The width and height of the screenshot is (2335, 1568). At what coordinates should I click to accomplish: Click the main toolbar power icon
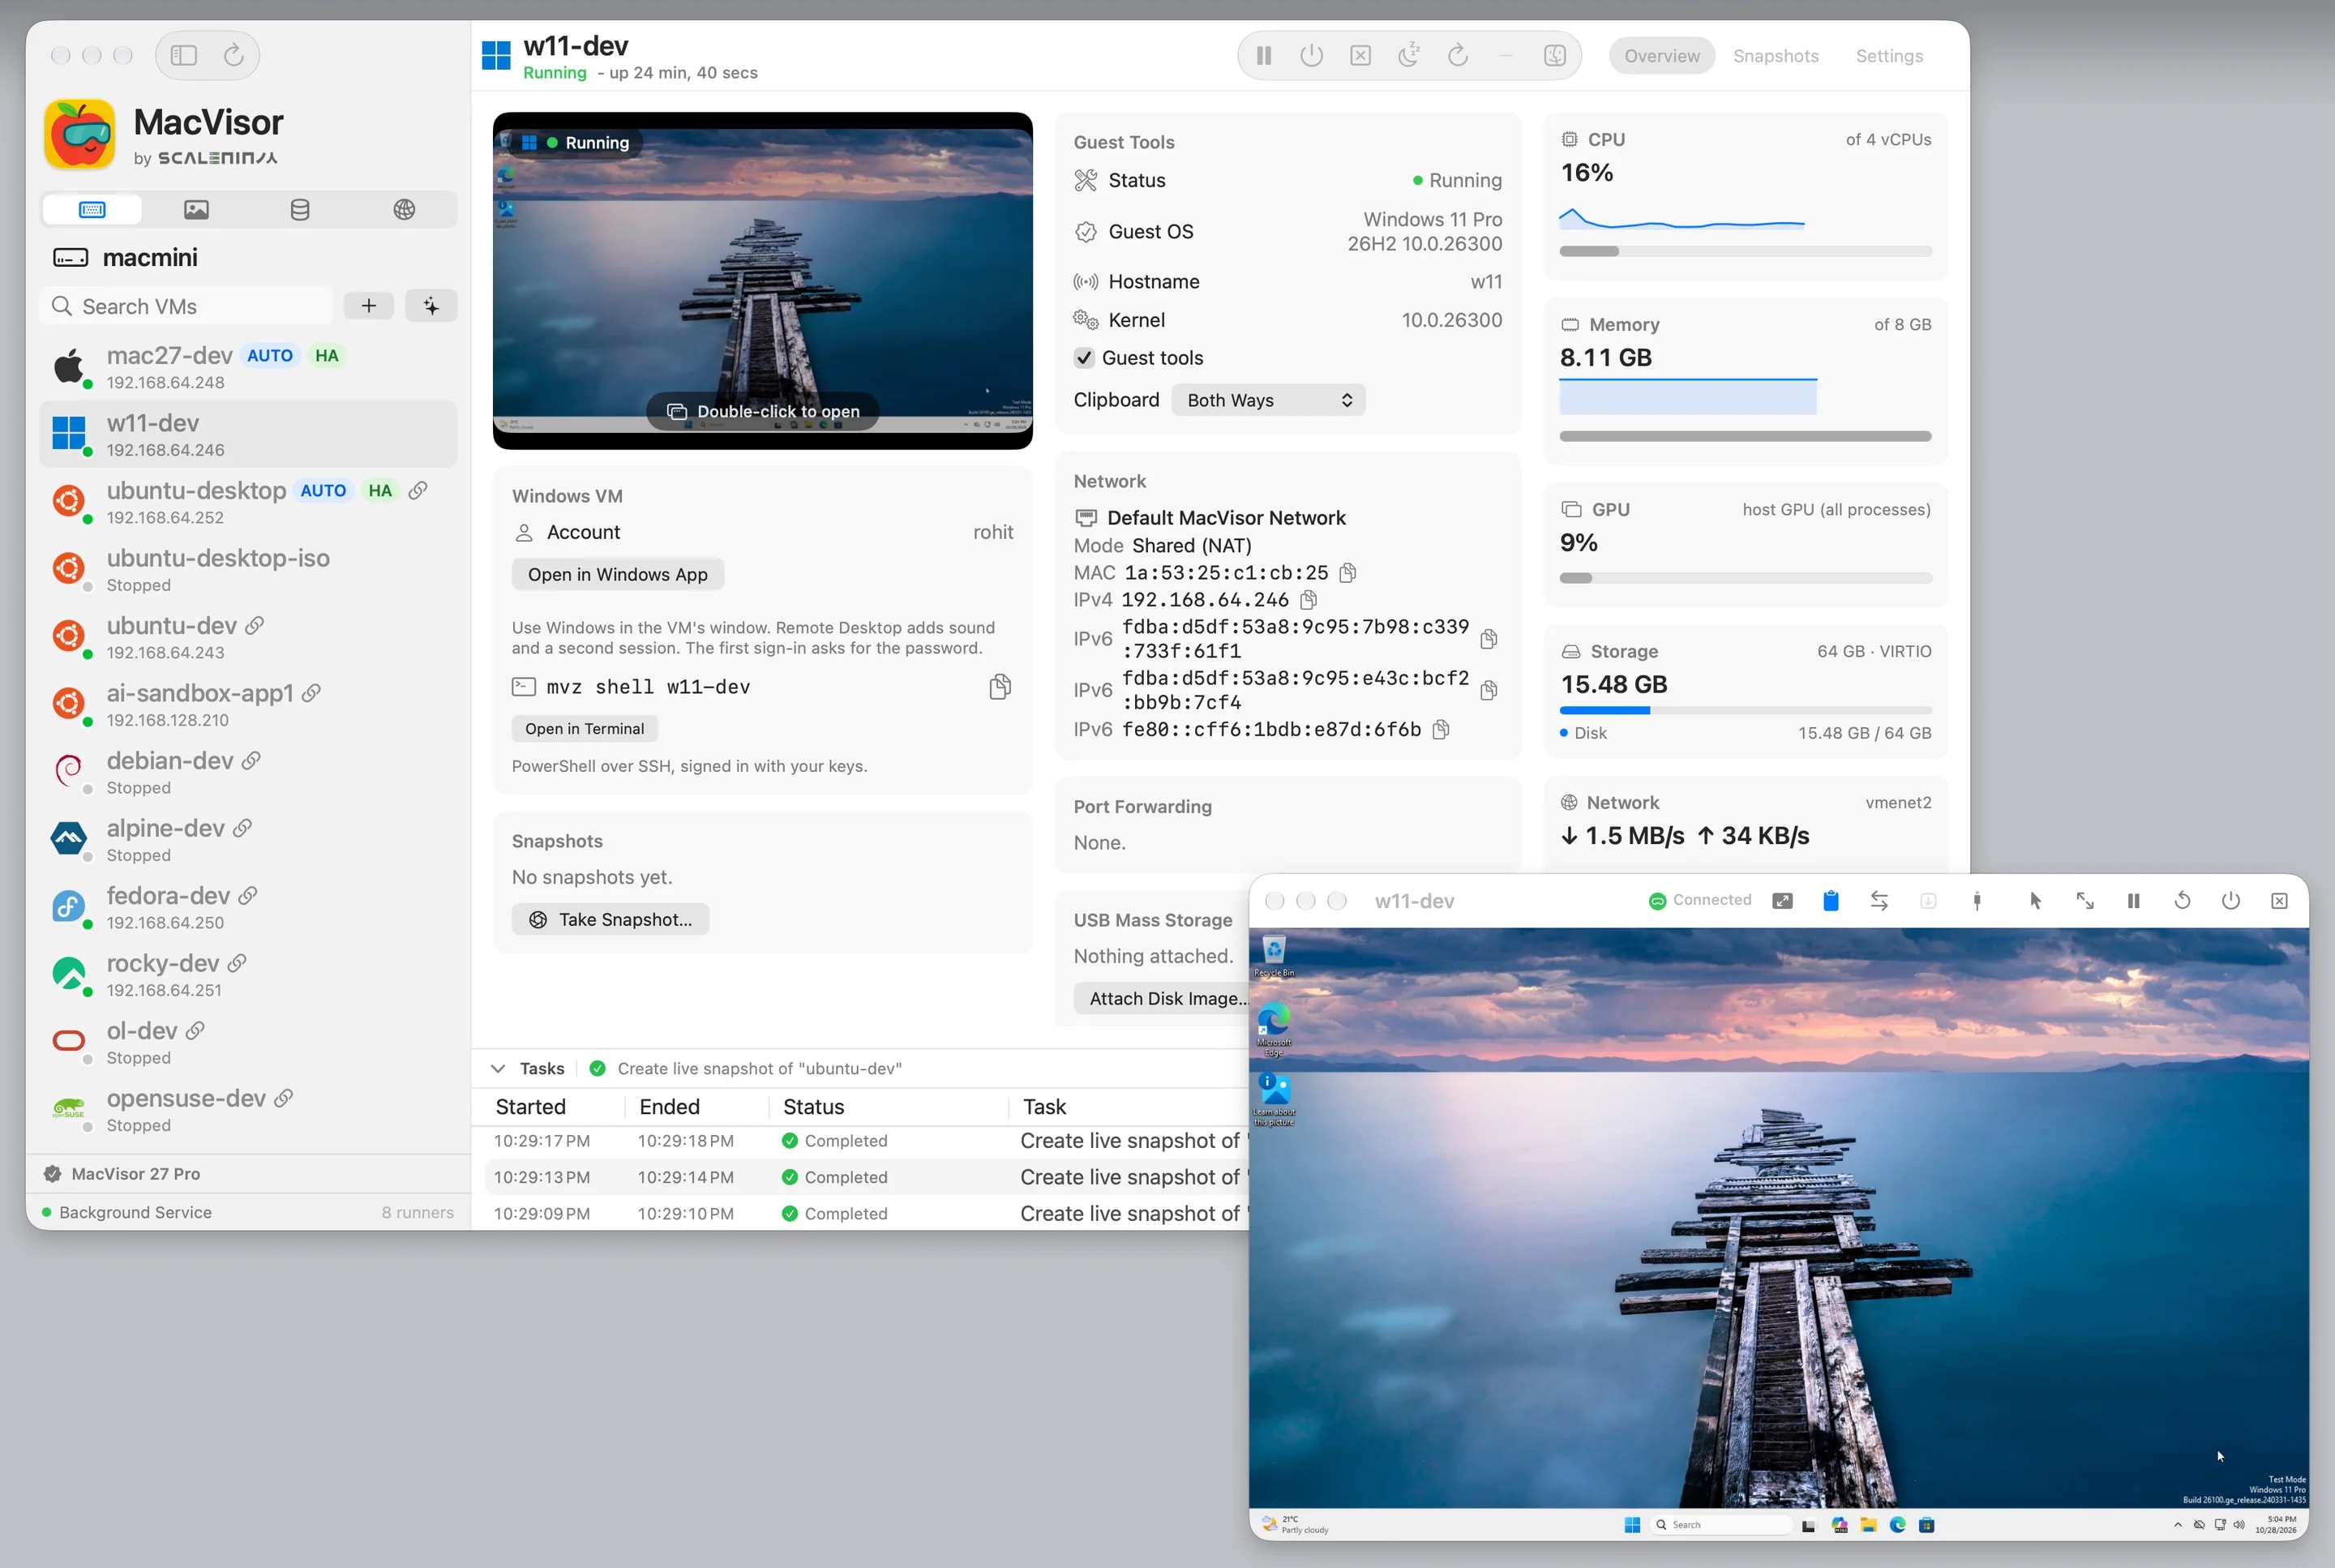(x=1311, y=56)
